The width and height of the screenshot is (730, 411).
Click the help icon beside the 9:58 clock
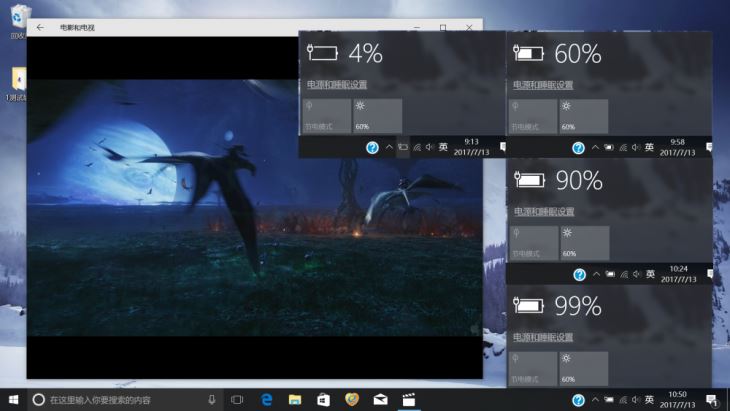578,148
